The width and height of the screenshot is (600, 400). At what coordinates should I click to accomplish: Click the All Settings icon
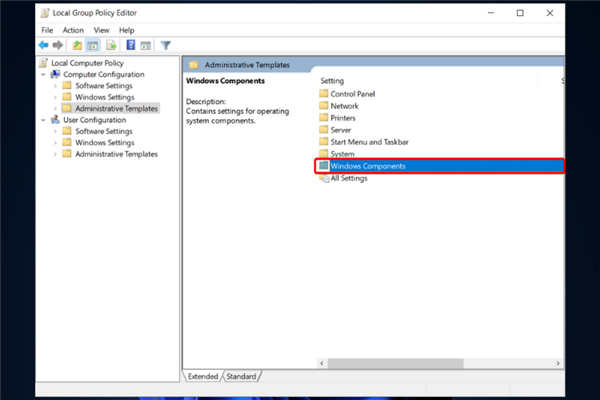click(324, 178)
